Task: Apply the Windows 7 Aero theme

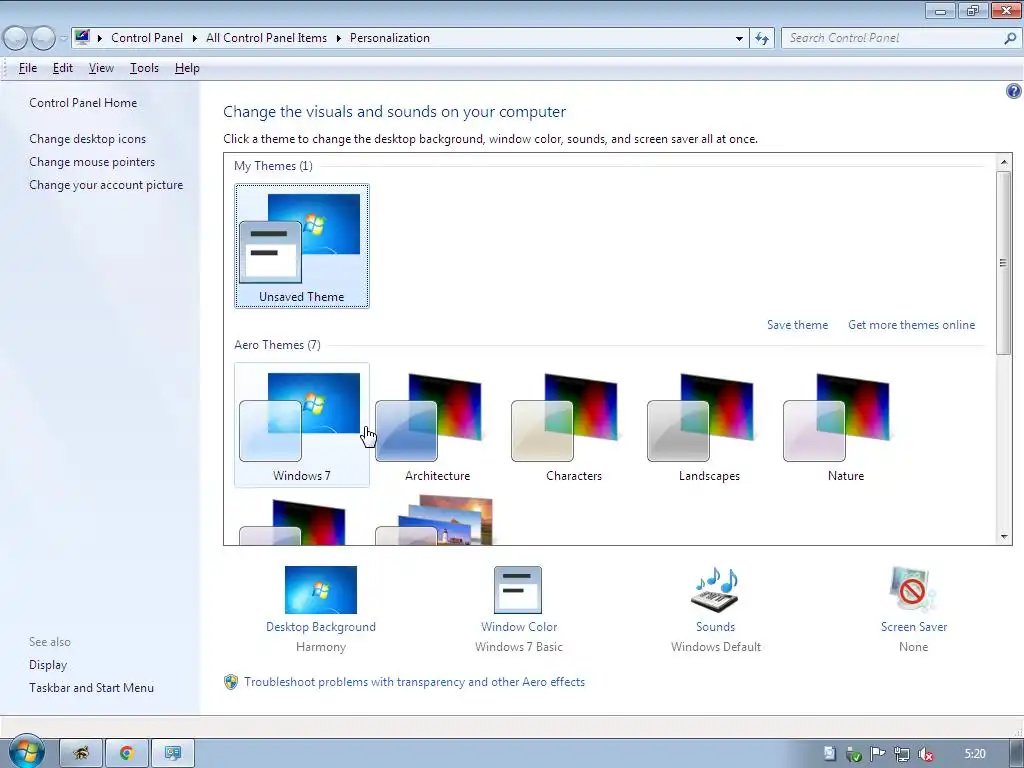Action: click(302, 425)
